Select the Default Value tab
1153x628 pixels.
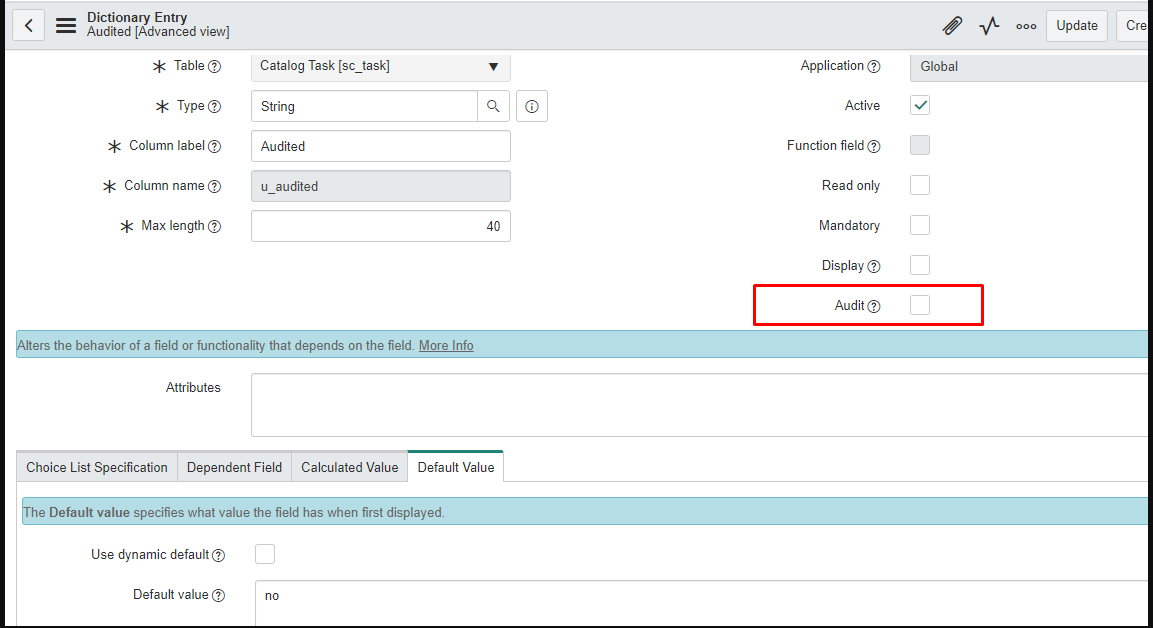point(456,467)
